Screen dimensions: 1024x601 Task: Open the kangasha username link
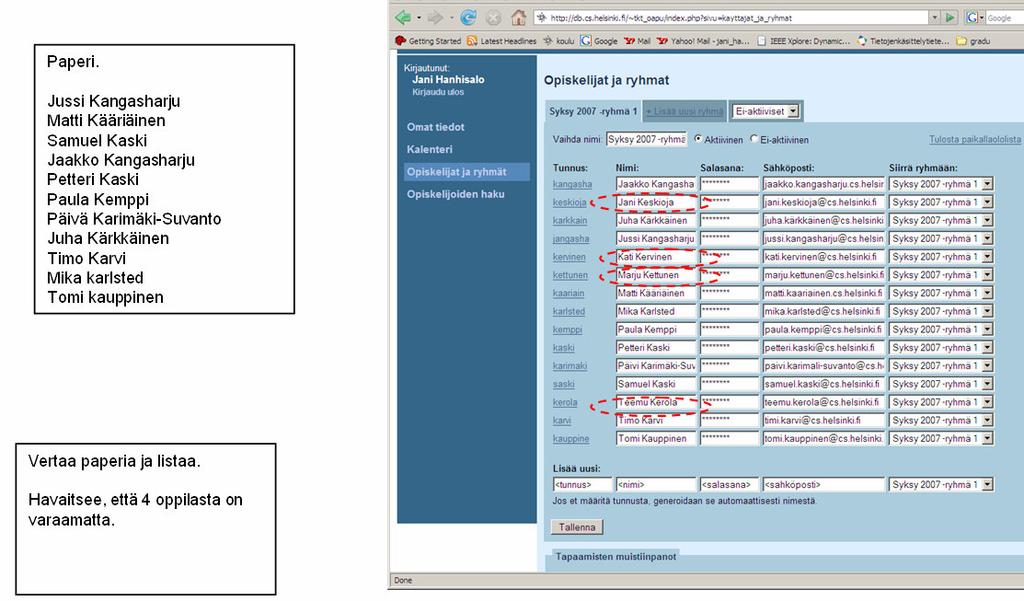coord(572,184)
